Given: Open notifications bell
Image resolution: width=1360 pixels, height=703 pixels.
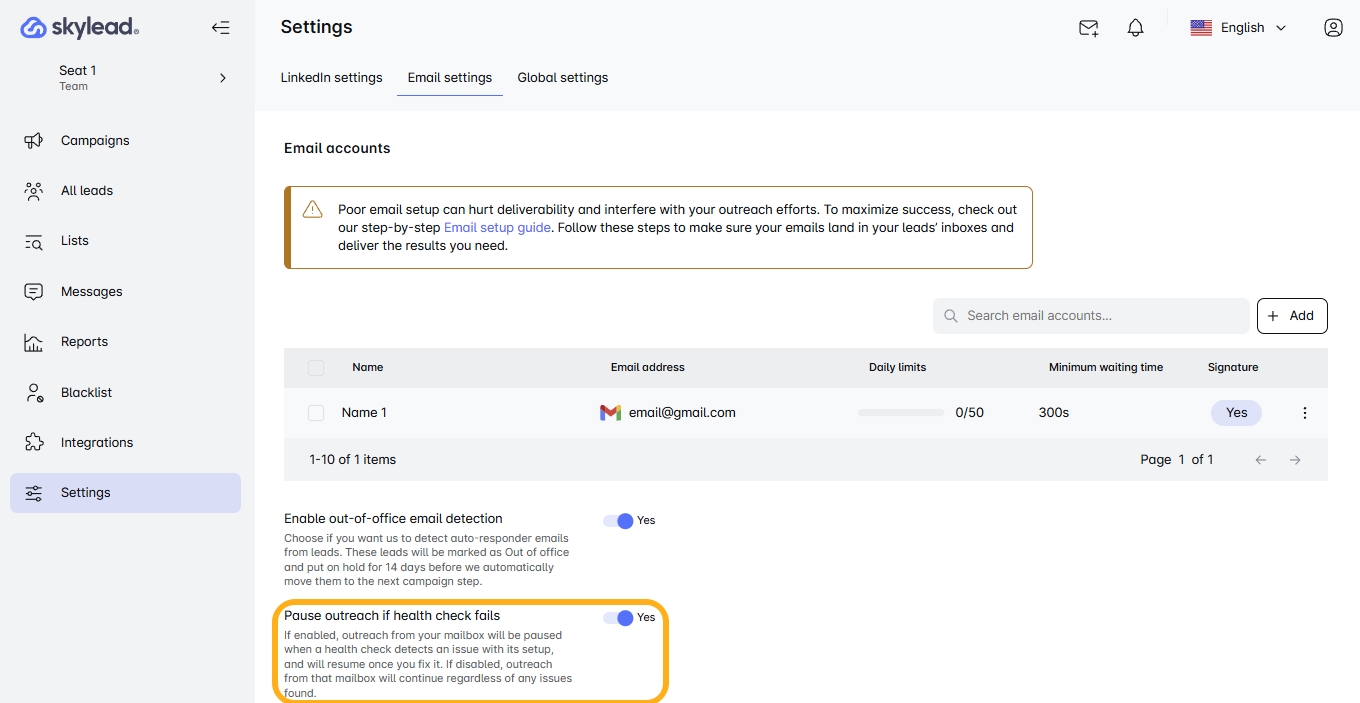Looking at the screenshot, I should pyautogui.click(x=1135, y=28).
